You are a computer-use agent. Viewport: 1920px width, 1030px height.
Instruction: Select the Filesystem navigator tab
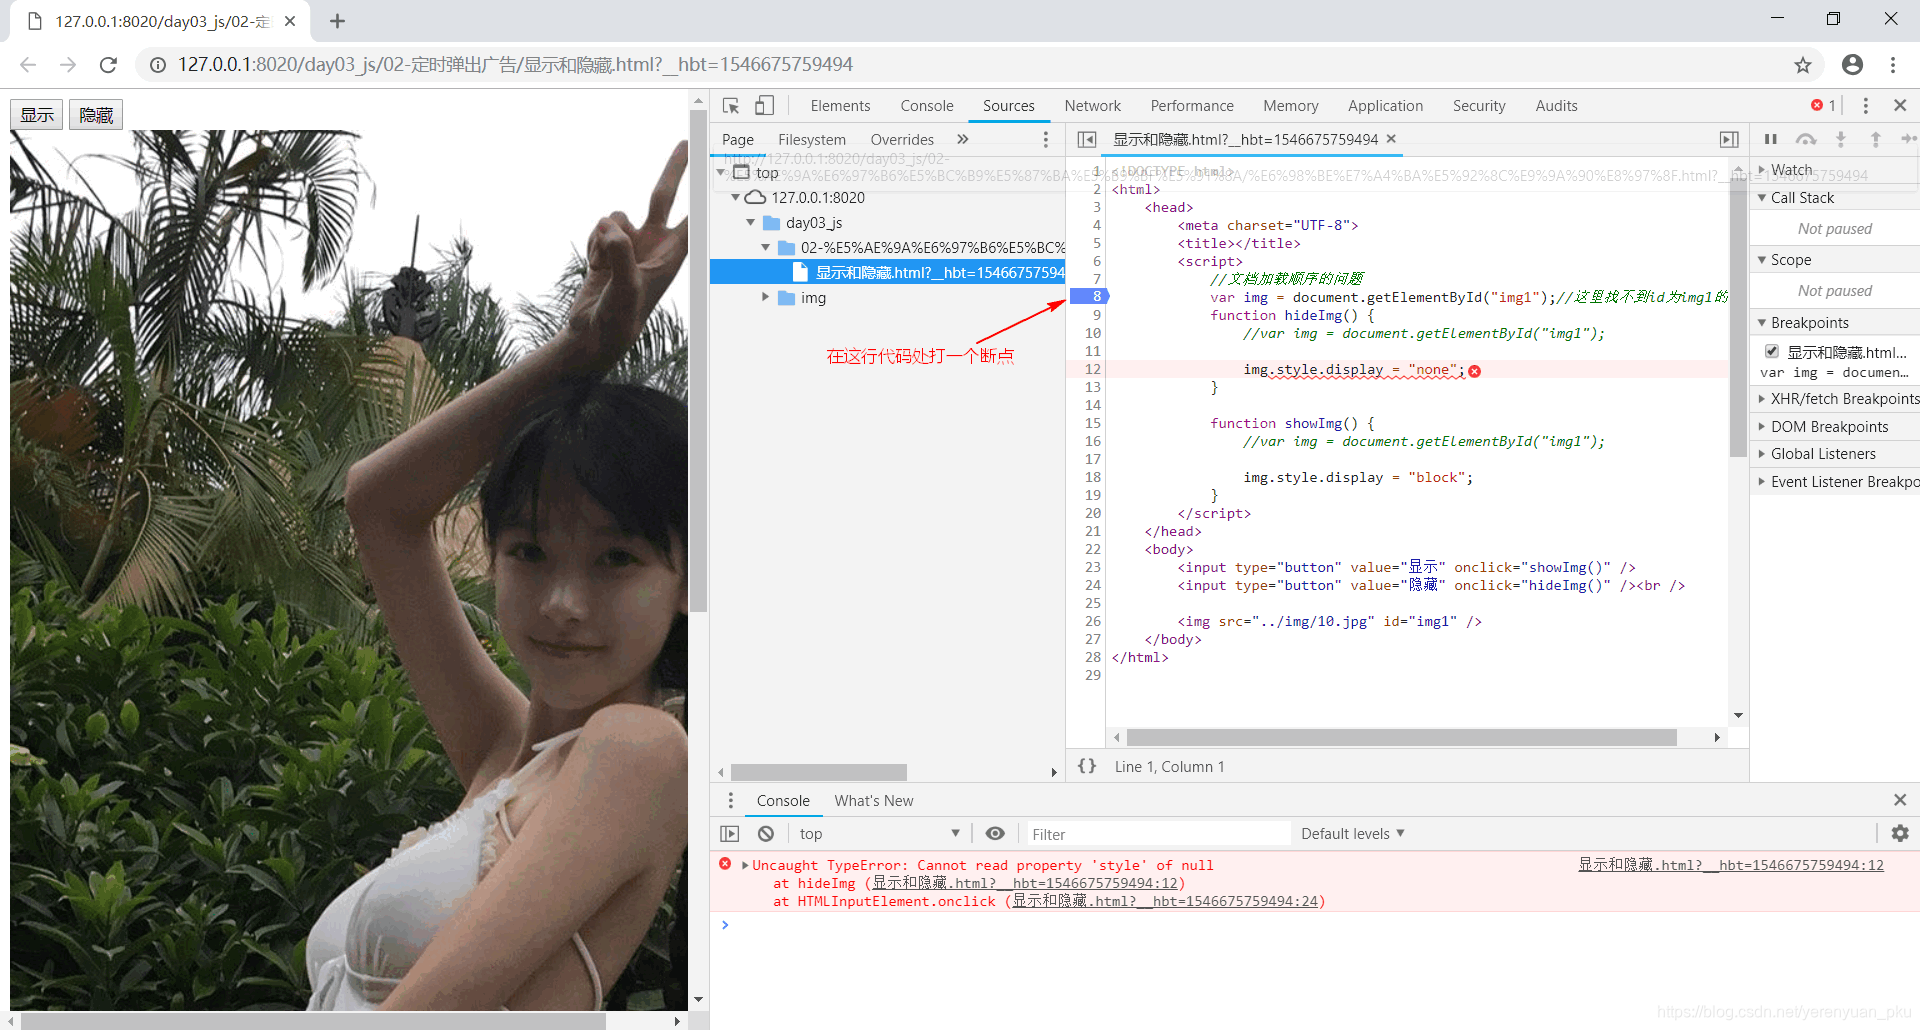[812, 139]
